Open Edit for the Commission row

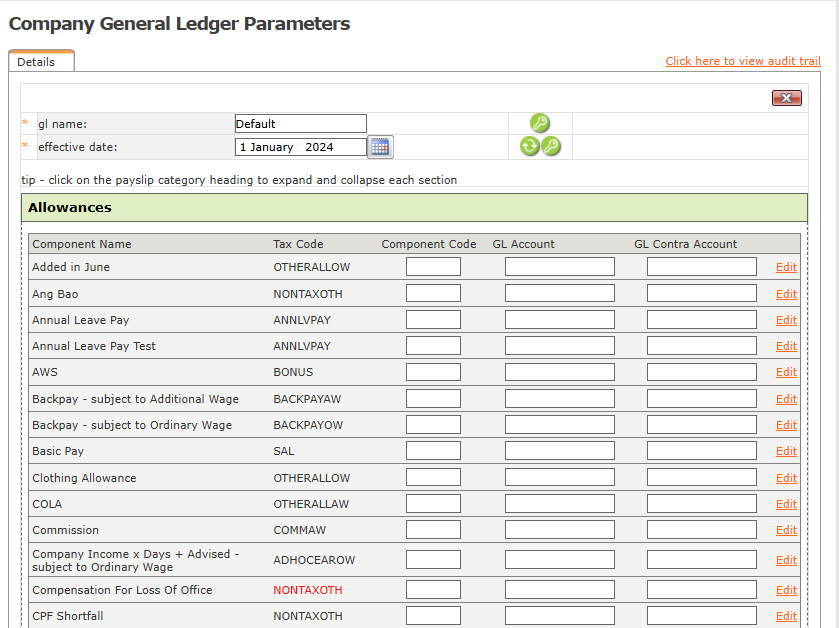[786, 530]
